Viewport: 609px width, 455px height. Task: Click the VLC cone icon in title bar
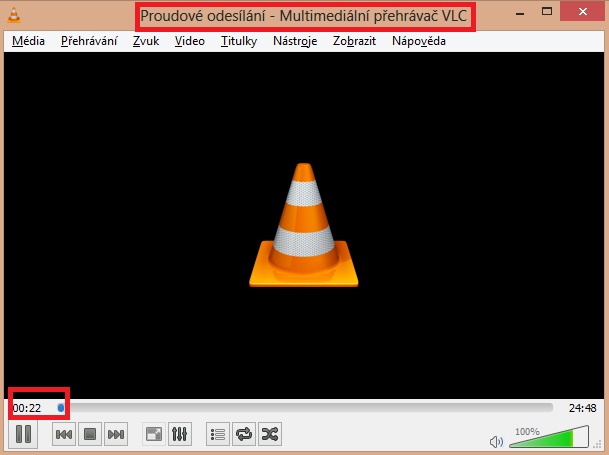[x=14, y=15]
